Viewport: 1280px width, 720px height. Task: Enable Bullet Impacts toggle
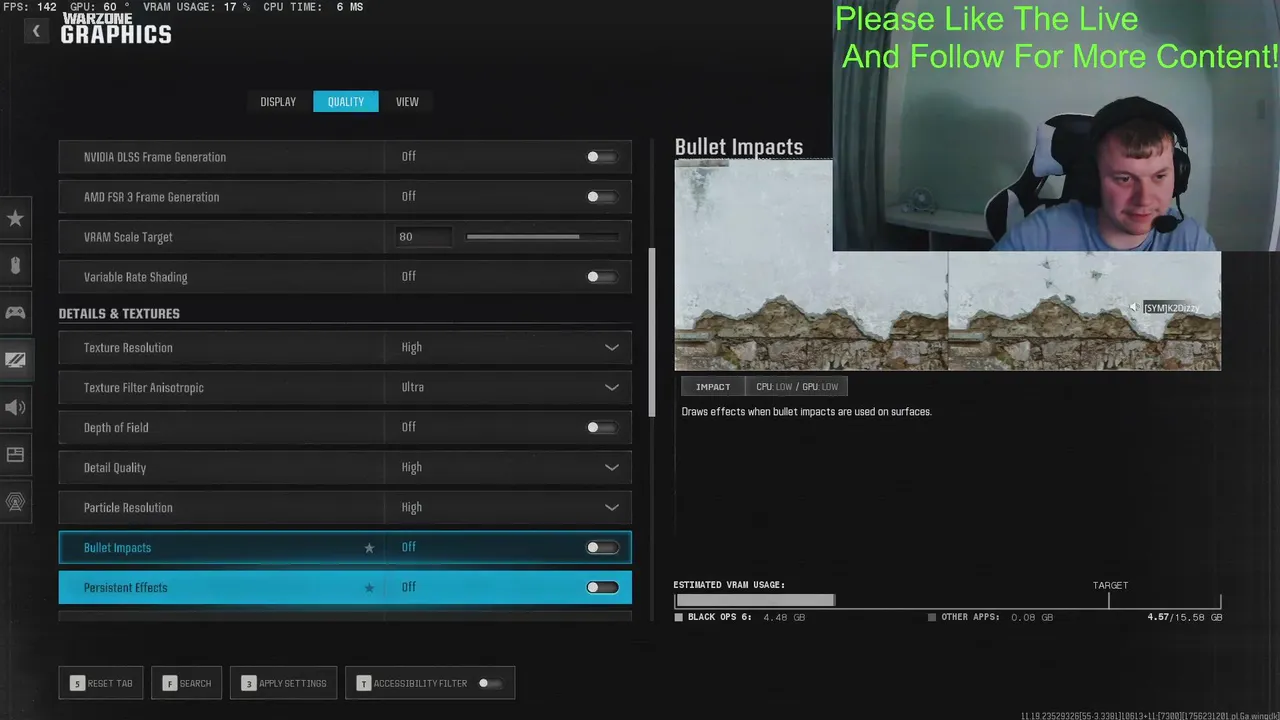[x=602, y=547]
